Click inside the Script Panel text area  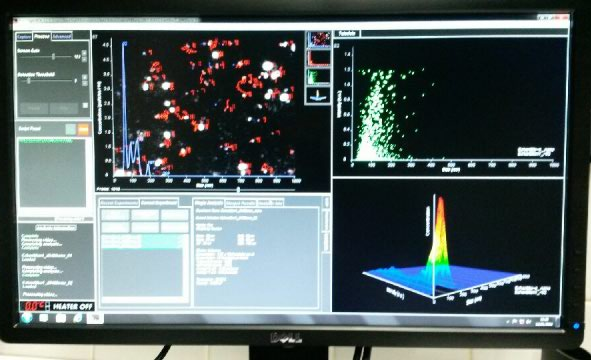tap(52, 173)
